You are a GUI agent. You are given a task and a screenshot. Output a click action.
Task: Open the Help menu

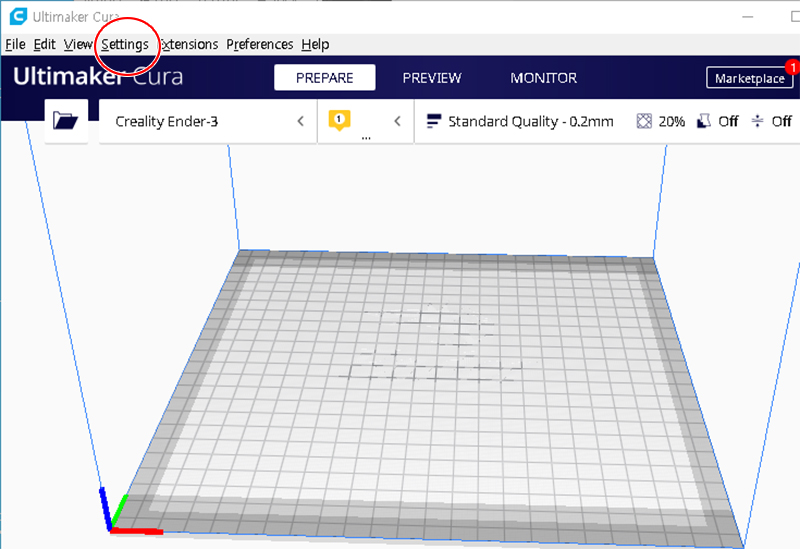[x=315, y=44]
